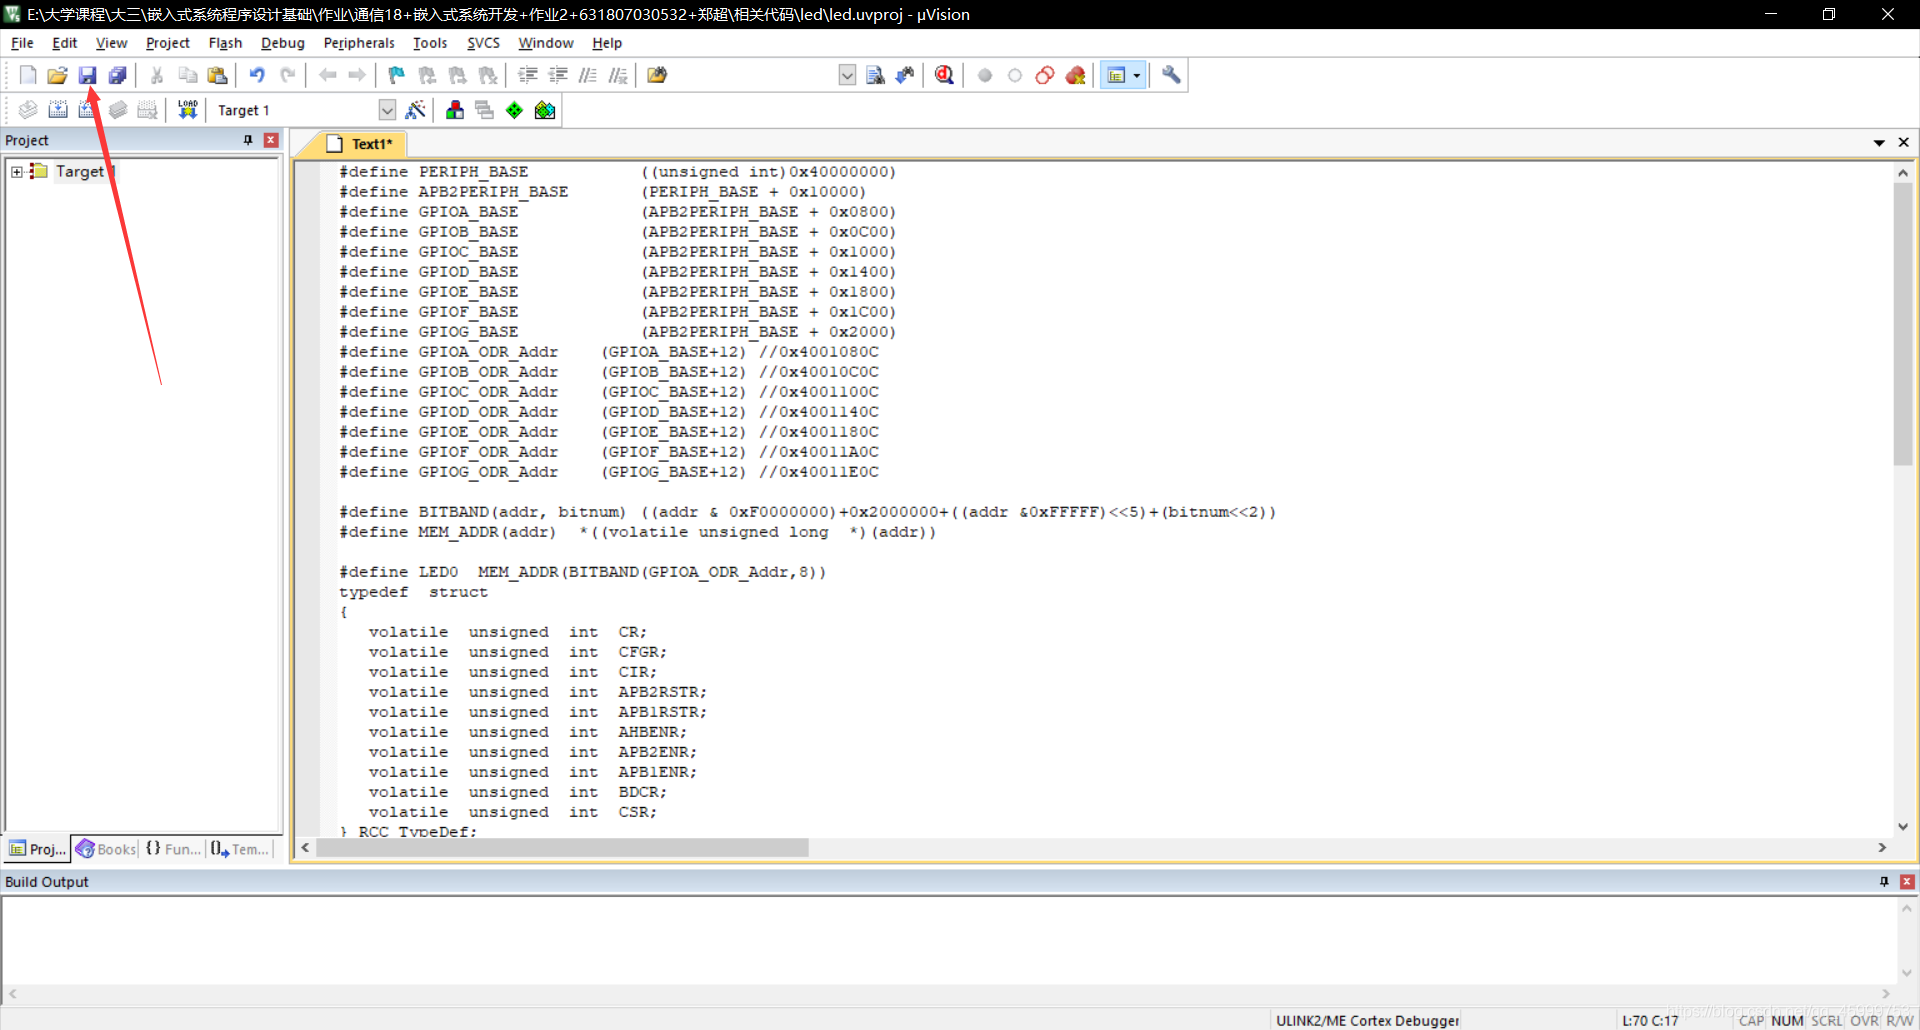Switch to the Templates tab
Viewport: 1920px width, 1030px height.
click(x=240, y=849)
